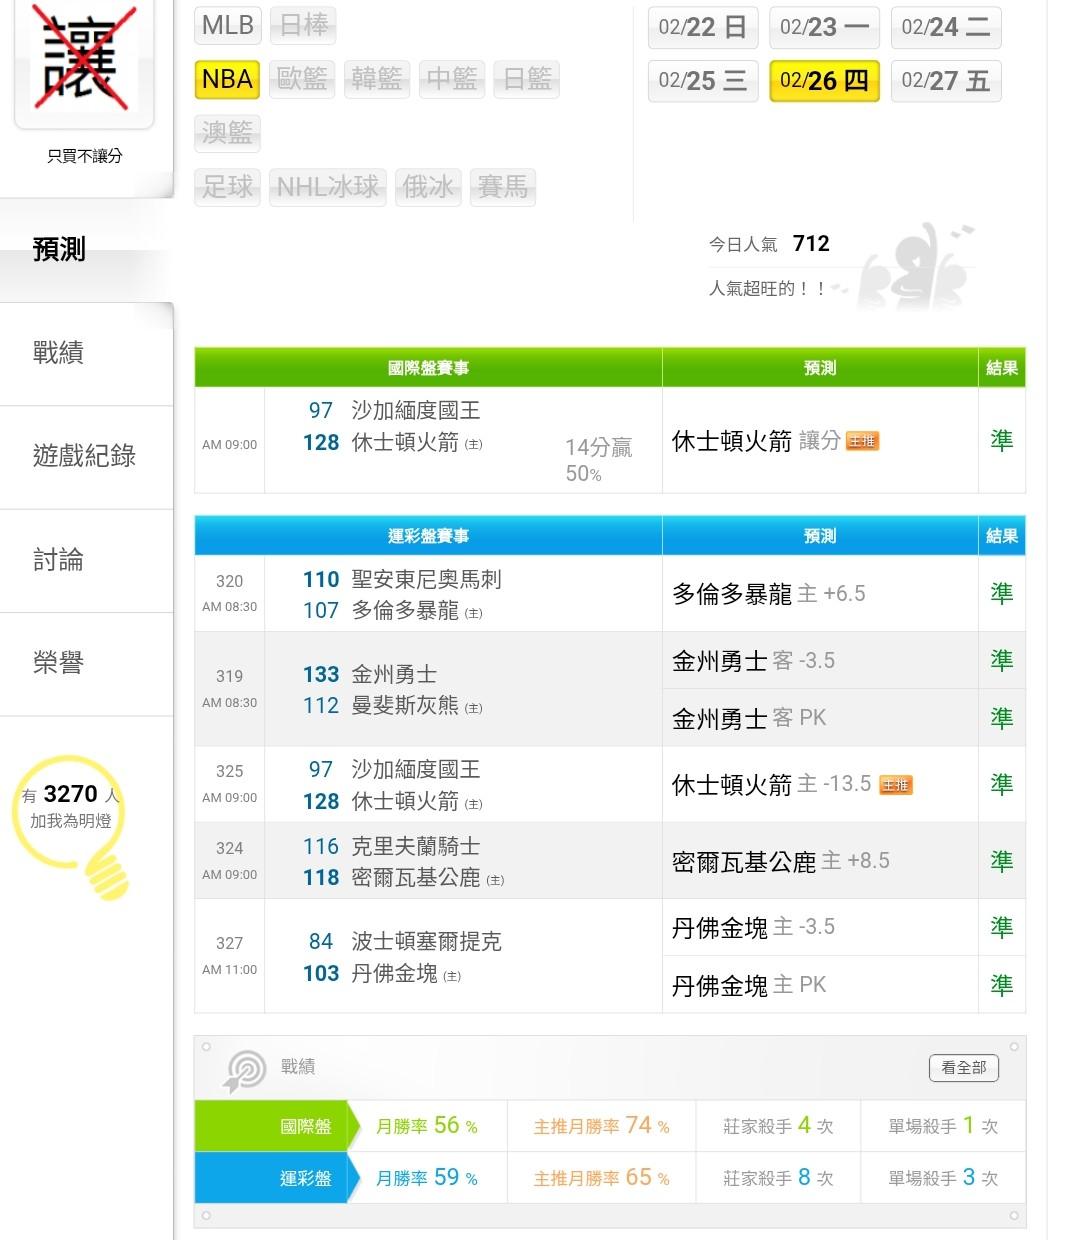The width and height of the screenshot is (1080, 1240).
Task: Click prediction 金州勇士 客 PK
Action: tap(749, 718)
